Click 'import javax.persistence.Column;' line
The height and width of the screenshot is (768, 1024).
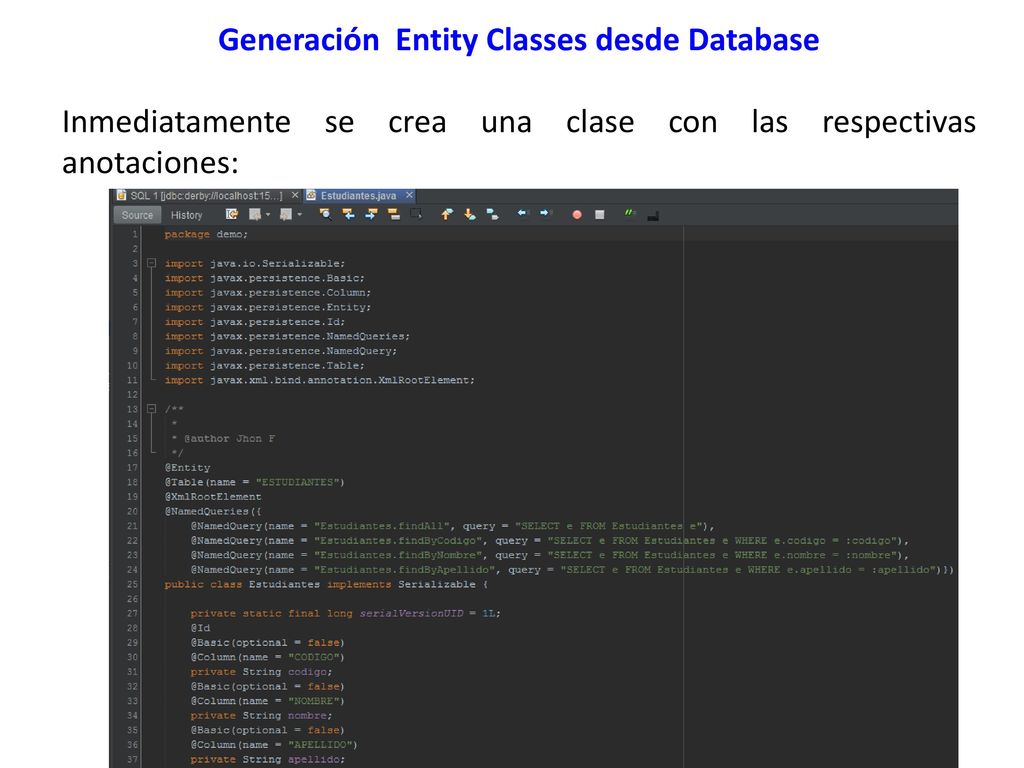pyautogui.click(x=268, y=293)
